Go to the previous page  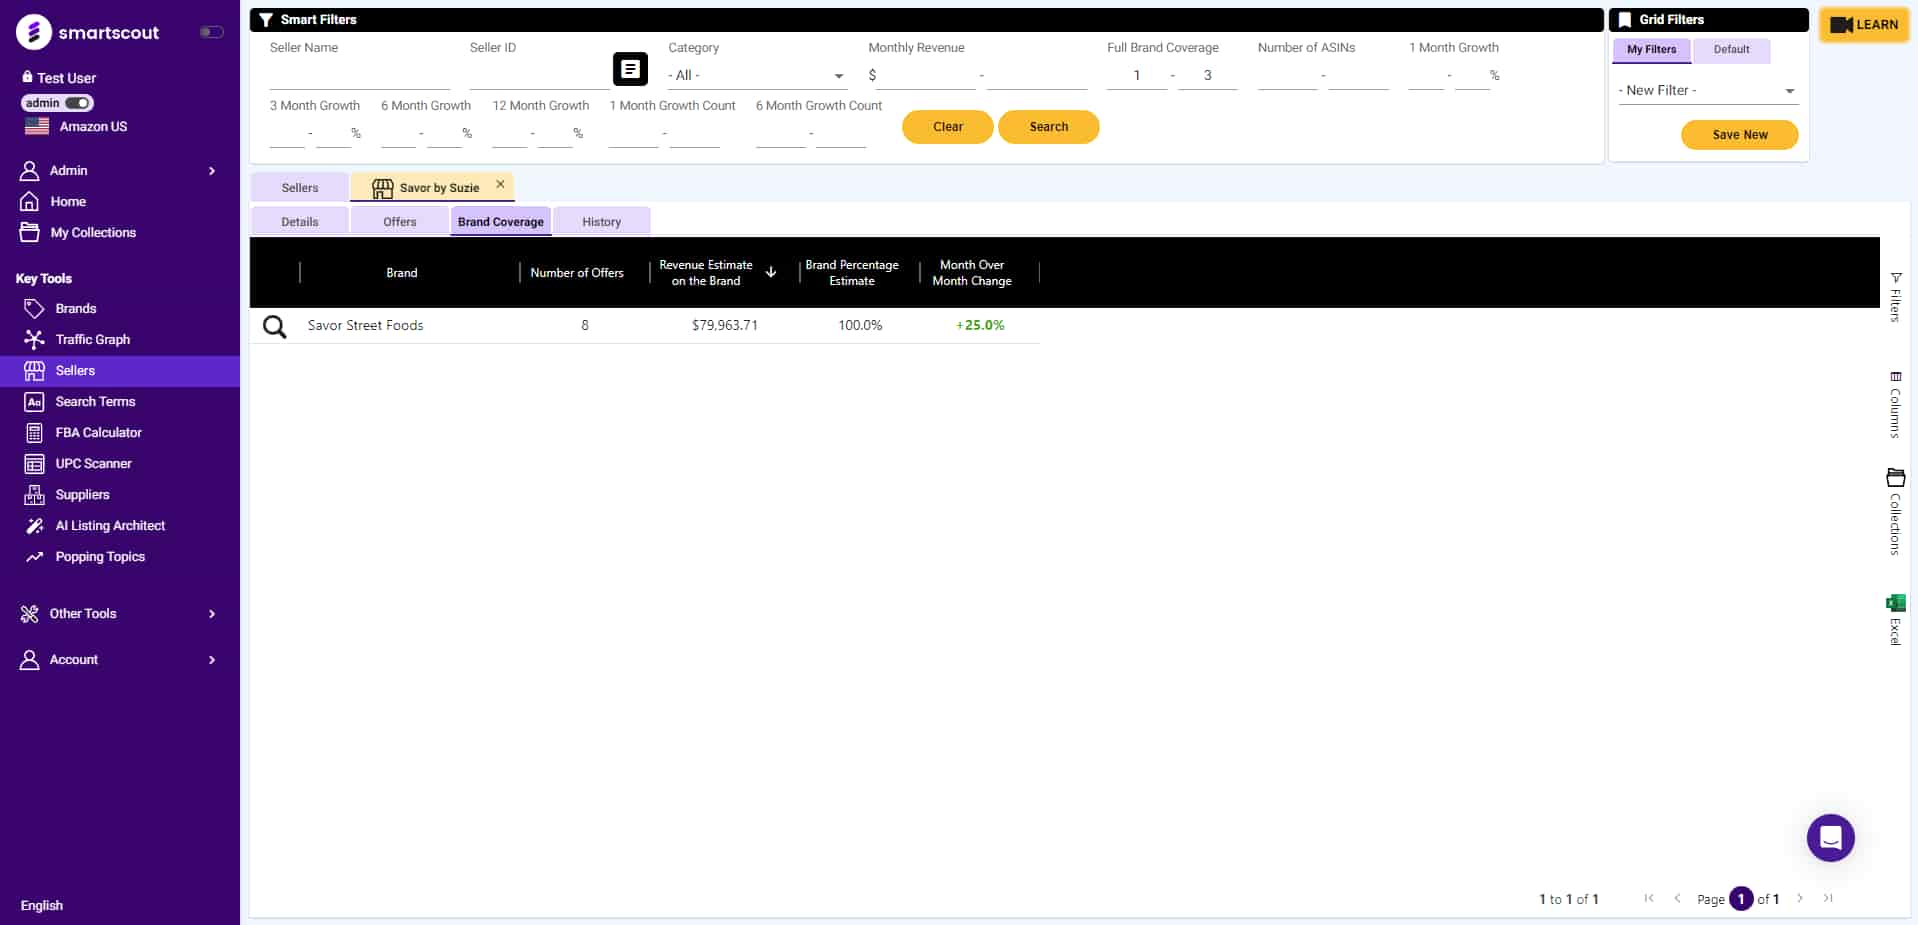[x=1677, y=898]
